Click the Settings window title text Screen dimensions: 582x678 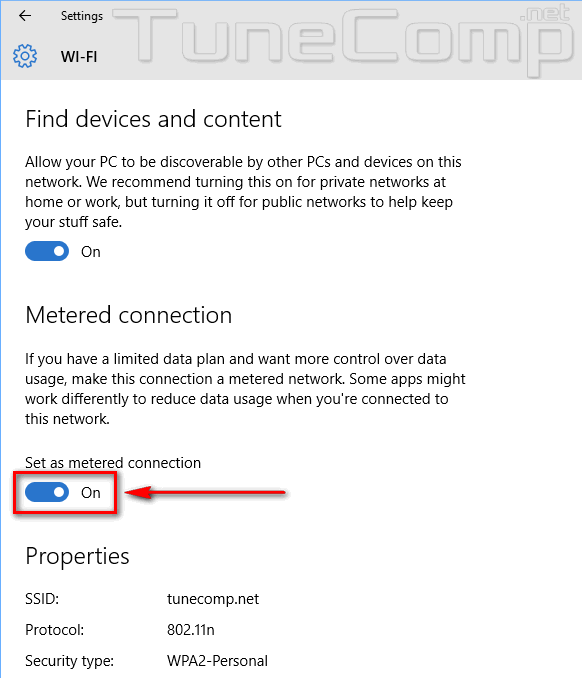82,16
